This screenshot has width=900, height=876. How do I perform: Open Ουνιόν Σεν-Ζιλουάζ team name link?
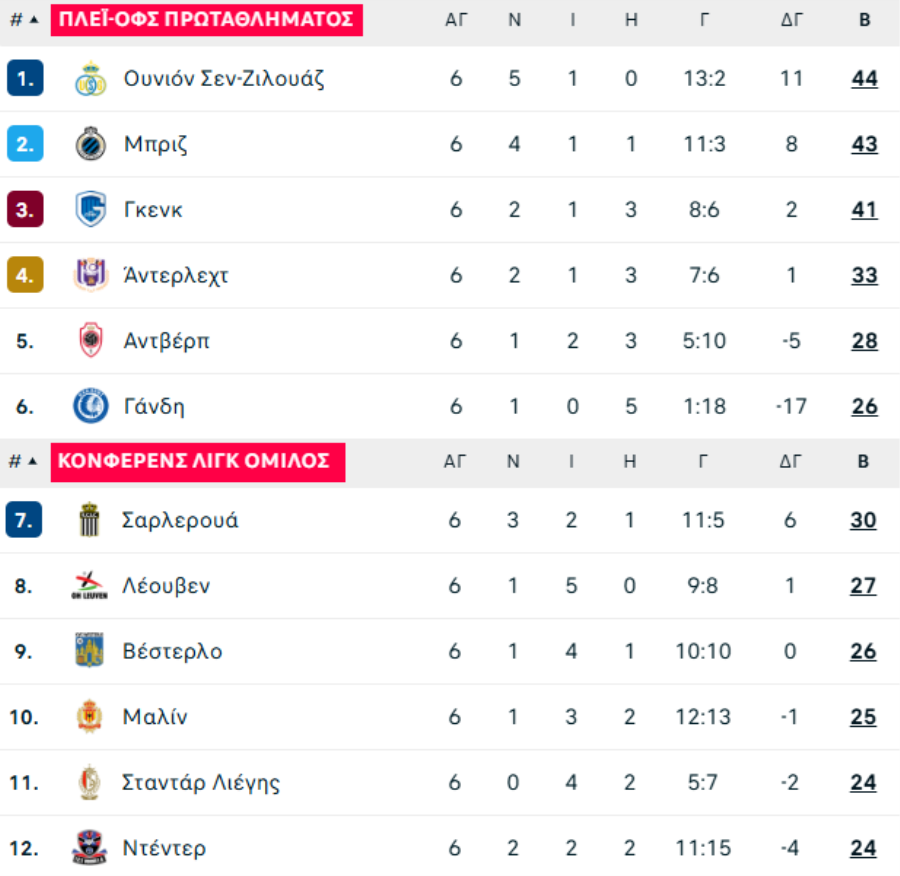pyautogui.click(x=224, y=79)
